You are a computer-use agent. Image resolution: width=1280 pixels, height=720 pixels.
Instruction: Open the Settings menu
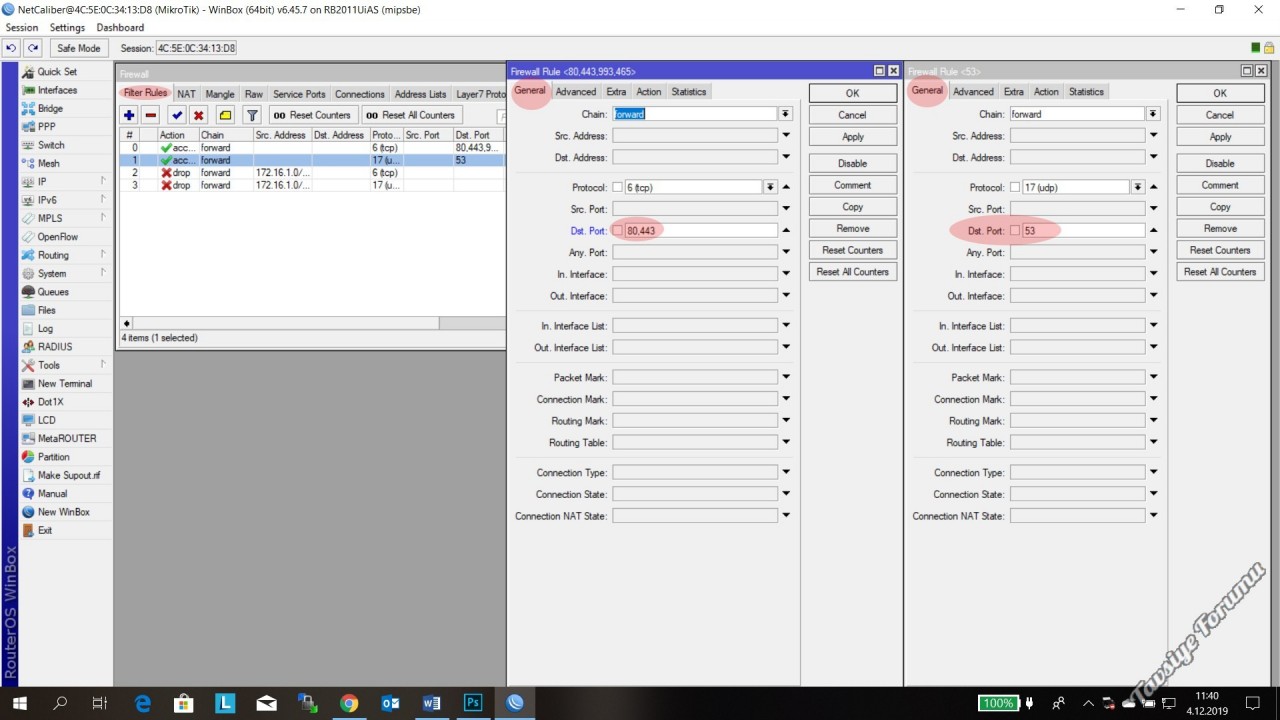coord(68,28)
